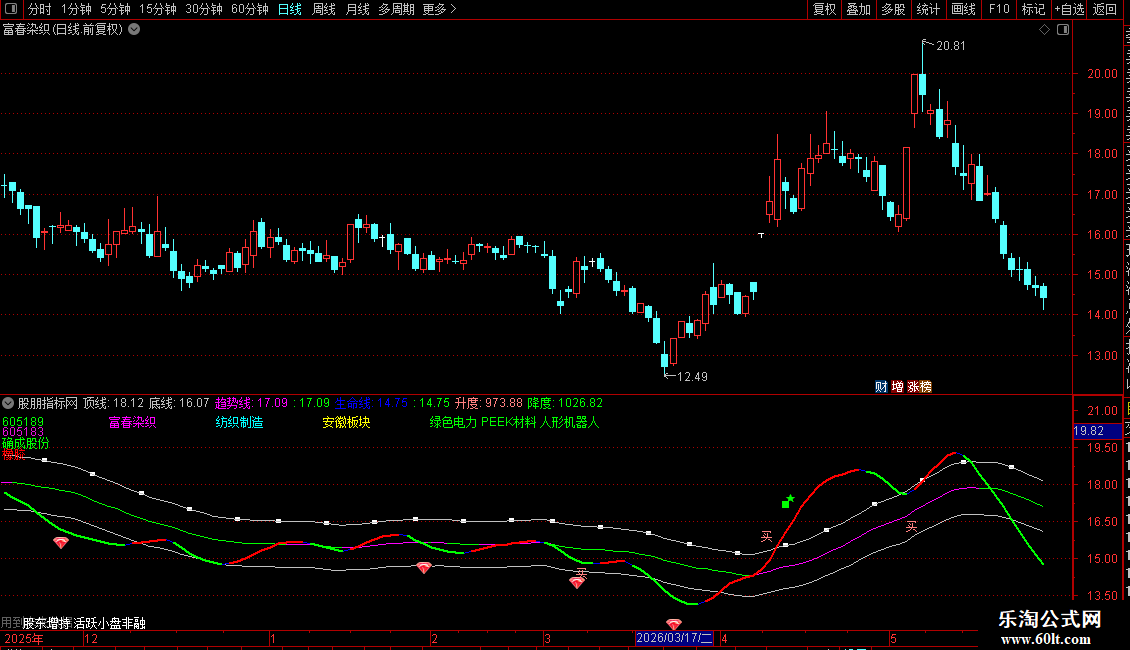Select the 1分钟 period tab
The image size is (1130, 650).
76,9
